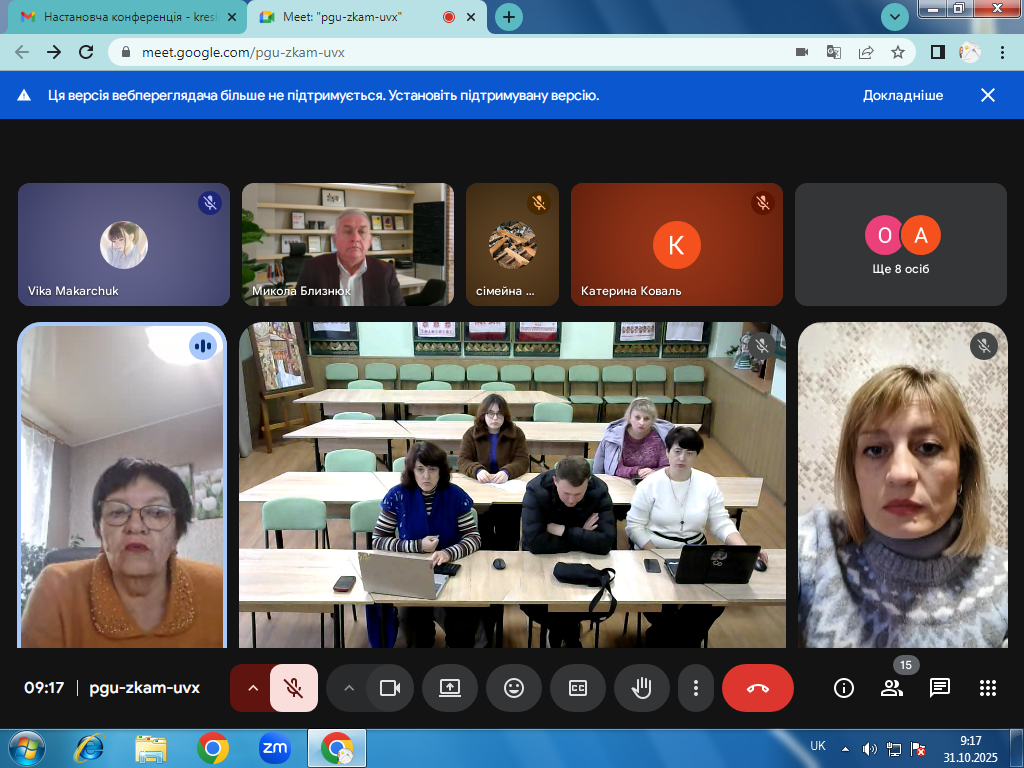The height and width of the screenshot is (768, 1024).
Task: Expand audio settings arrow beside microphone
Action: point(253,688)
